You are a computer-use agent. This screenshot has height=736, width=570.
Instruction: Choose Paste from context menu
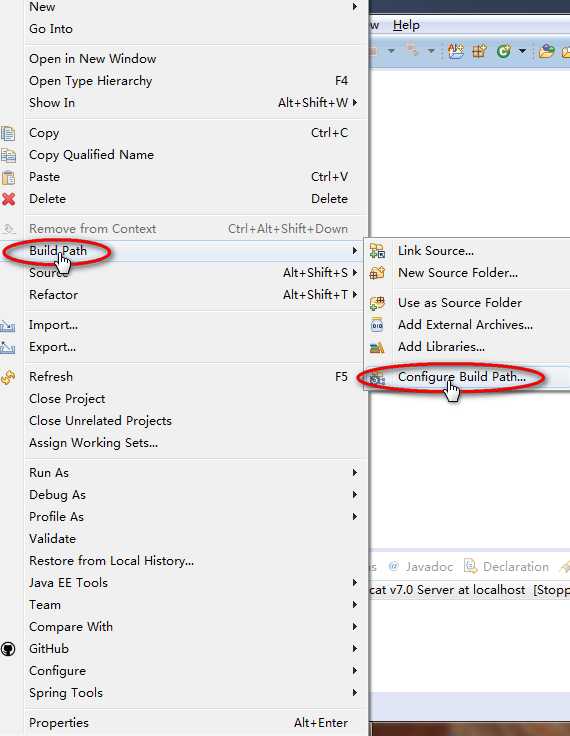(x=195, y=177)
